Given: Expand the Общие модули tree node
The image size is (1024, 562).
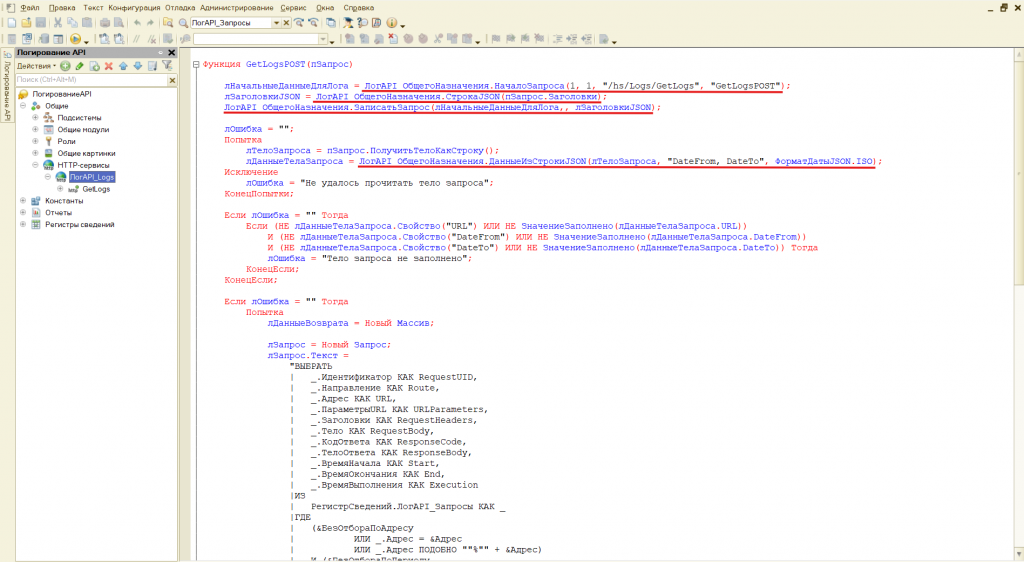Looking at the screenshot, I should pos(35,129).
